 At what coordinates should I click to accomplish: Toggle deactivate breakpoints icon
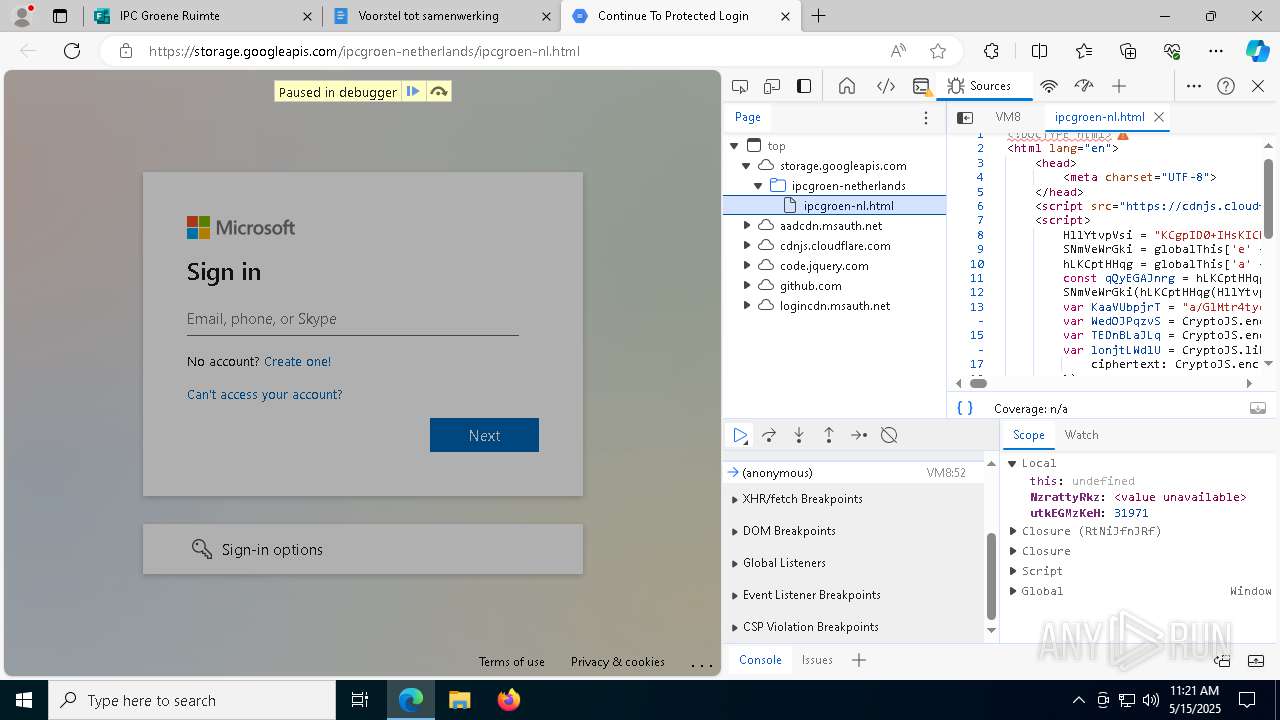(889, 435)
